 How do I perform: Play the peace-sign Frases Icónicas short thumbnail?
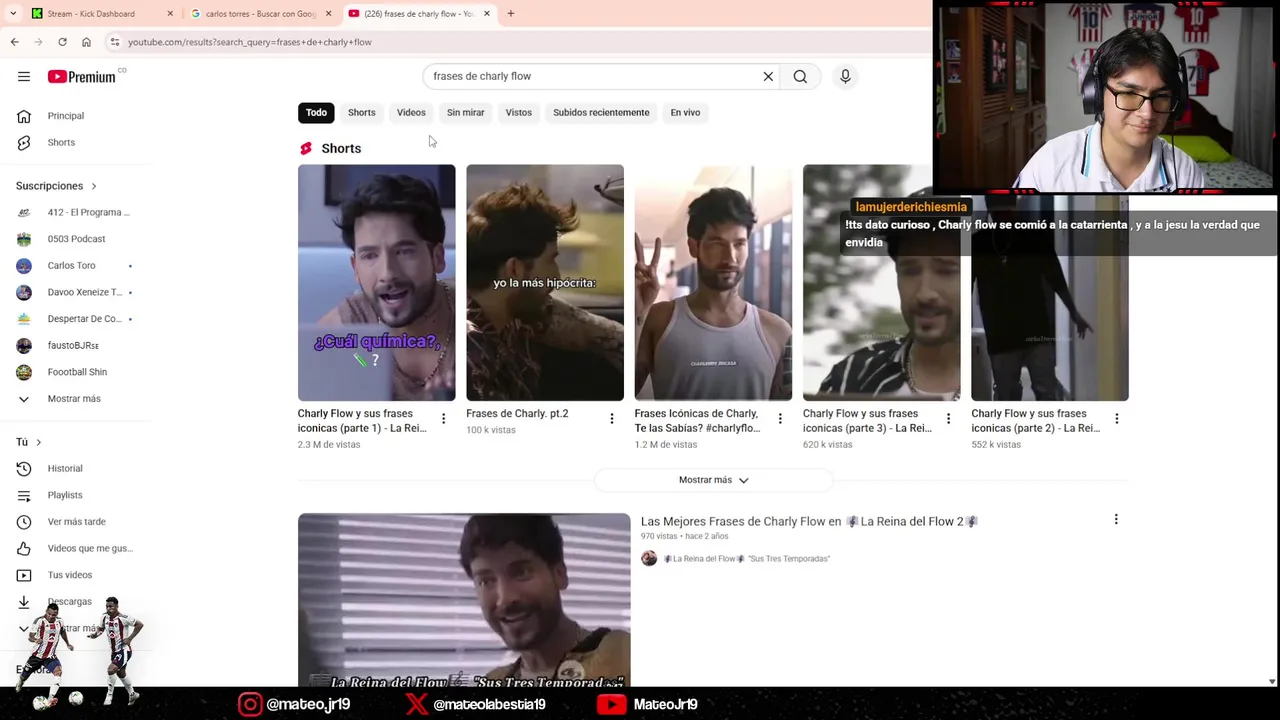click(x=713, y=283)
